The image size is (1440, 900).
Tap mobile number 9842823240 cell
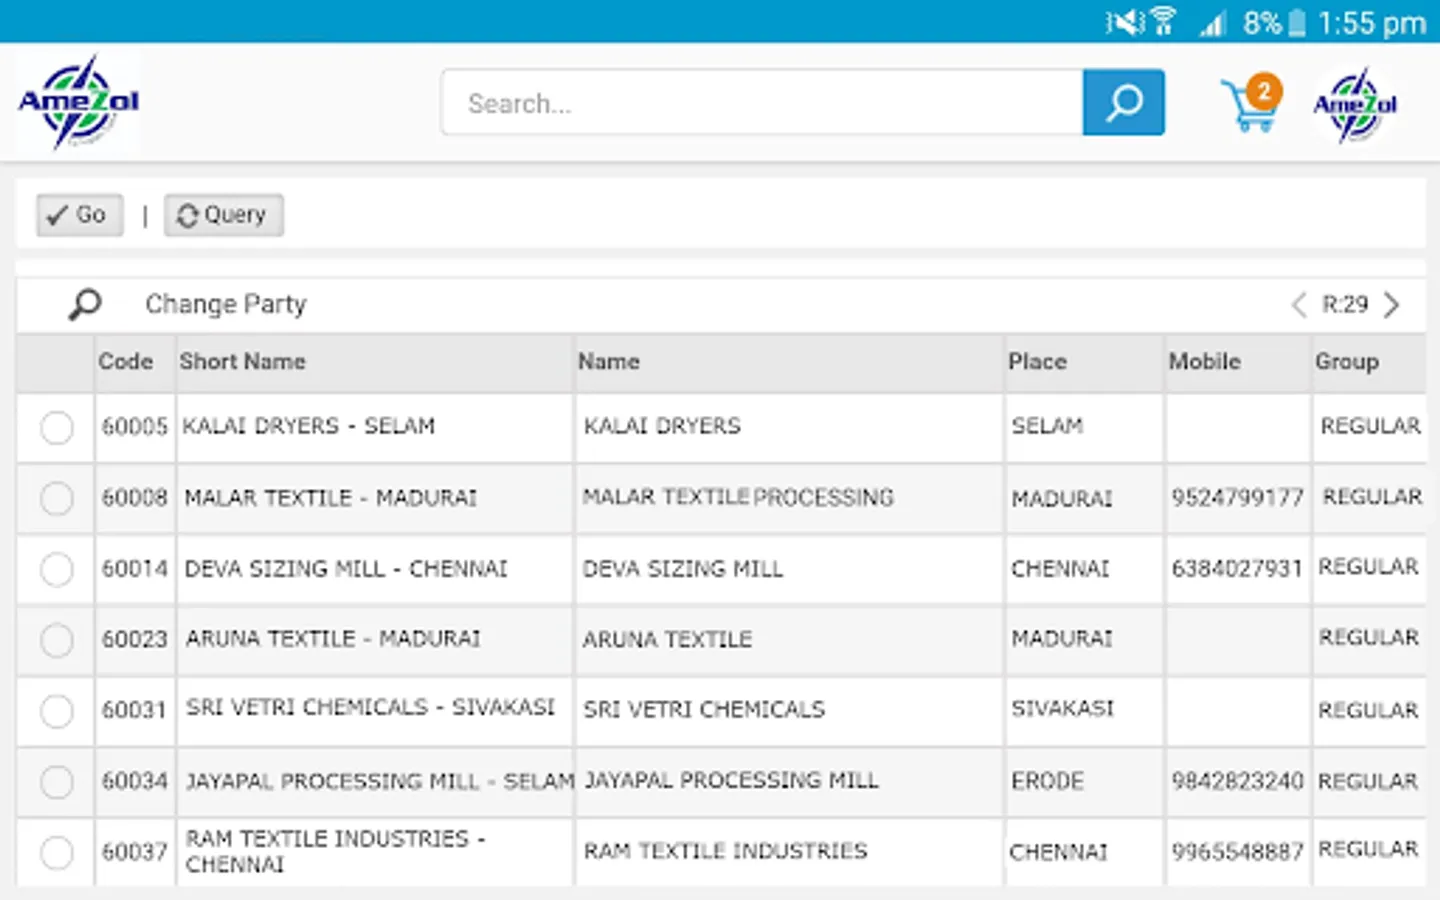point(1237,781)
